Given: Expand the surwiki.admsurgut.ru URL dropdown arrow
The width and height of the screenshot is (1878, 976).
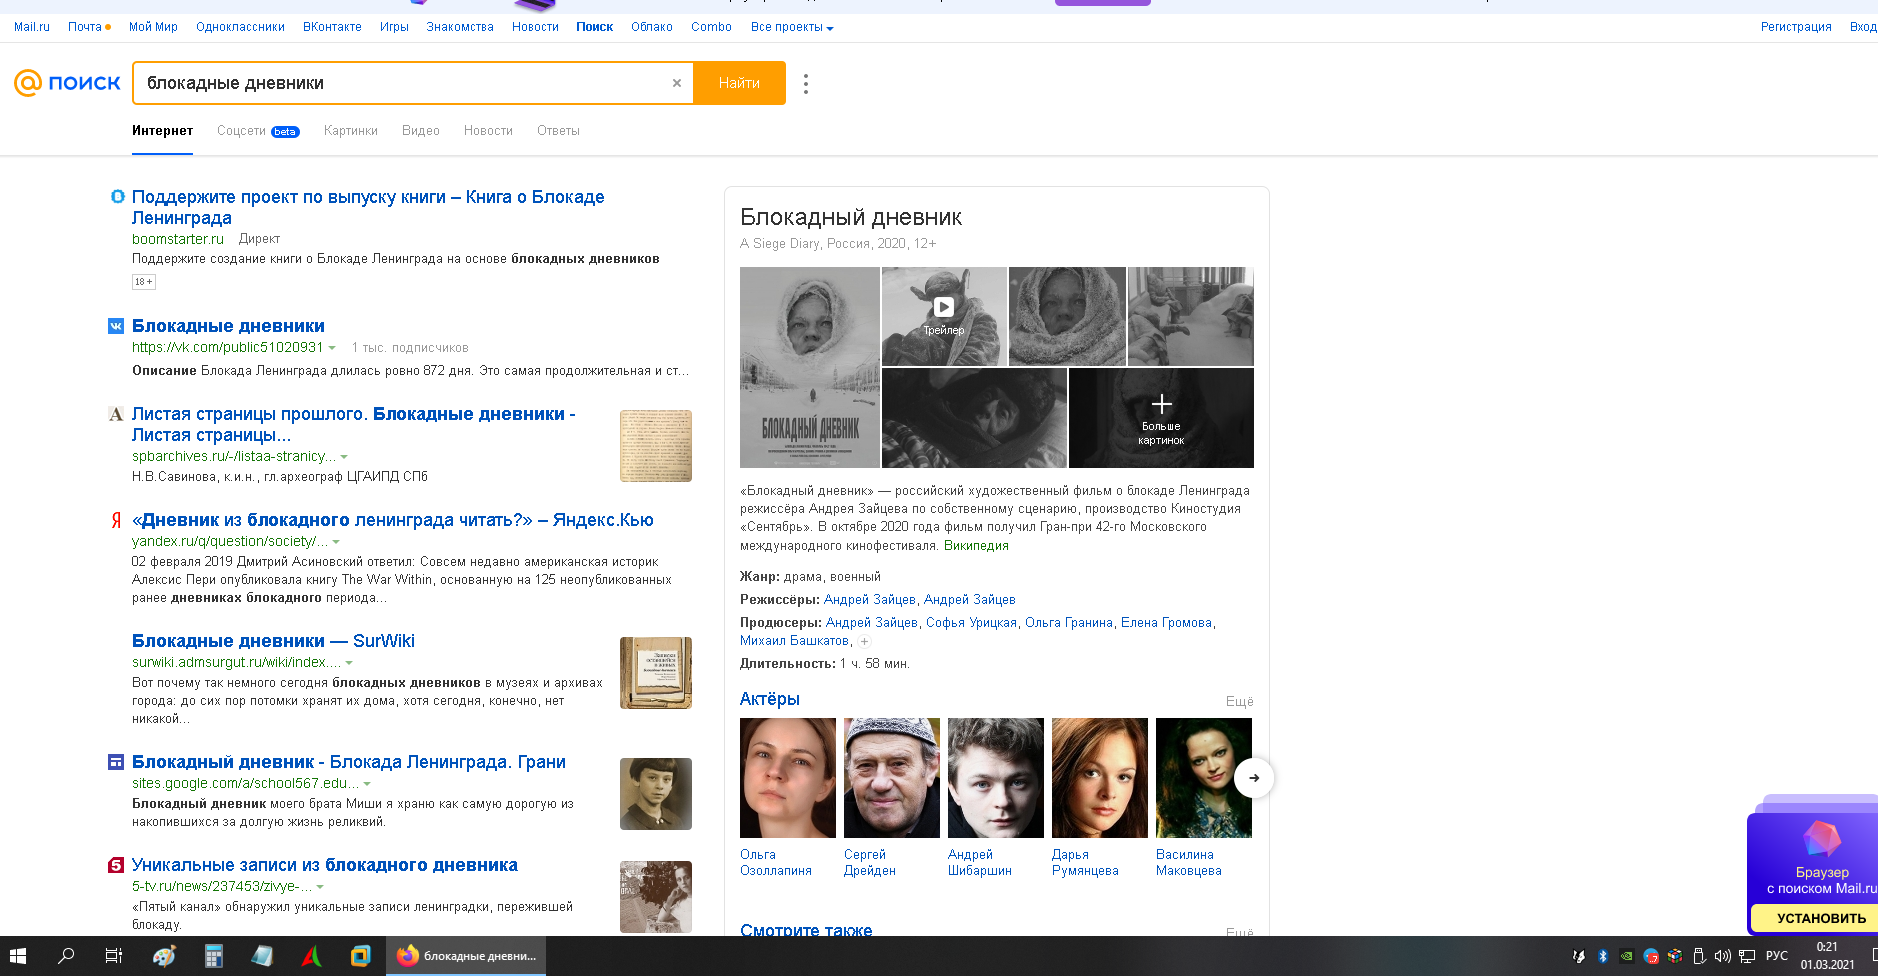Looking at the screenshot, I should pos(349,663).
